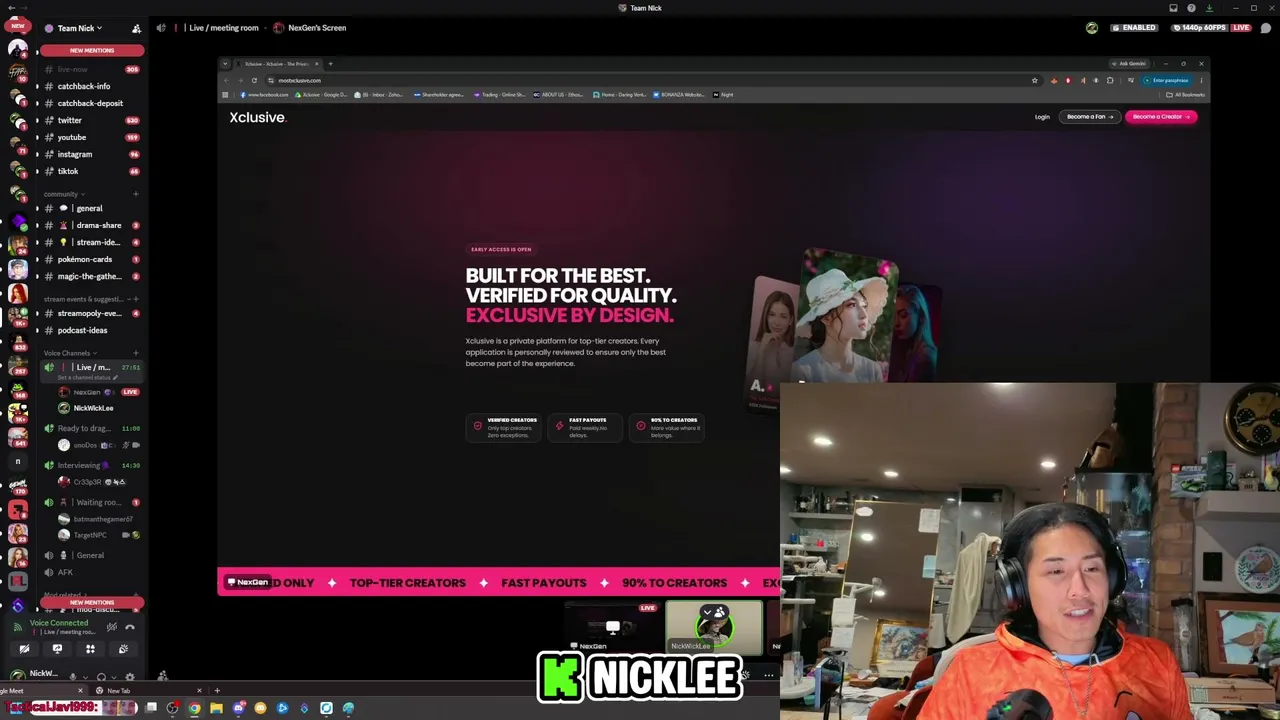Image resolution: width=1280 pixels, height=720 pixels.
Task: Collapse the Voice Channels category
Action: [70, 353]
